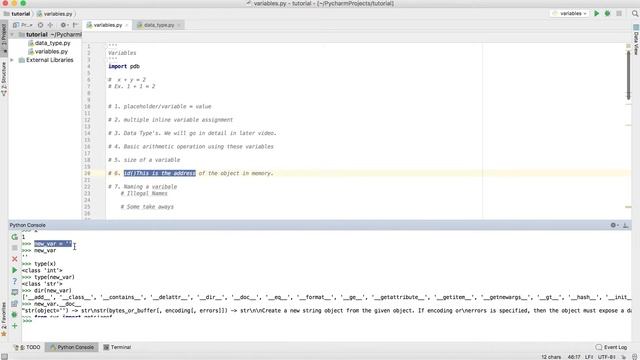Viewport: 640px width, 360px height.
Task: Open Search Everywhere magnifier icon
Action: coord(635,13)
